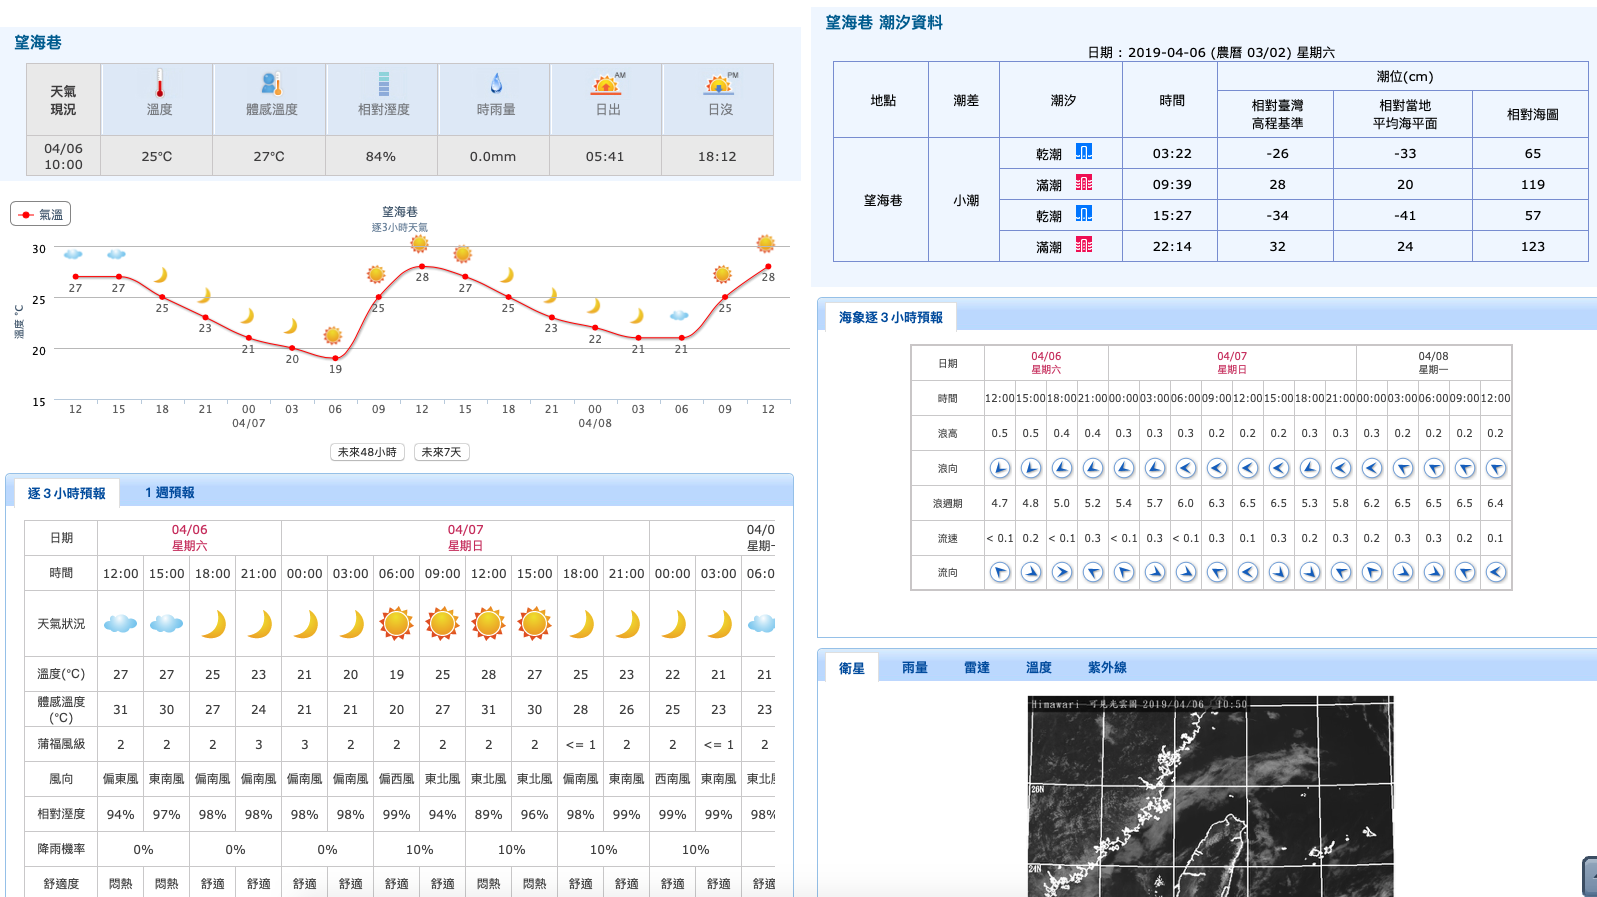Click the 浪週期 row label
This screenshot has height=897, width=1597.
(947, 503)
